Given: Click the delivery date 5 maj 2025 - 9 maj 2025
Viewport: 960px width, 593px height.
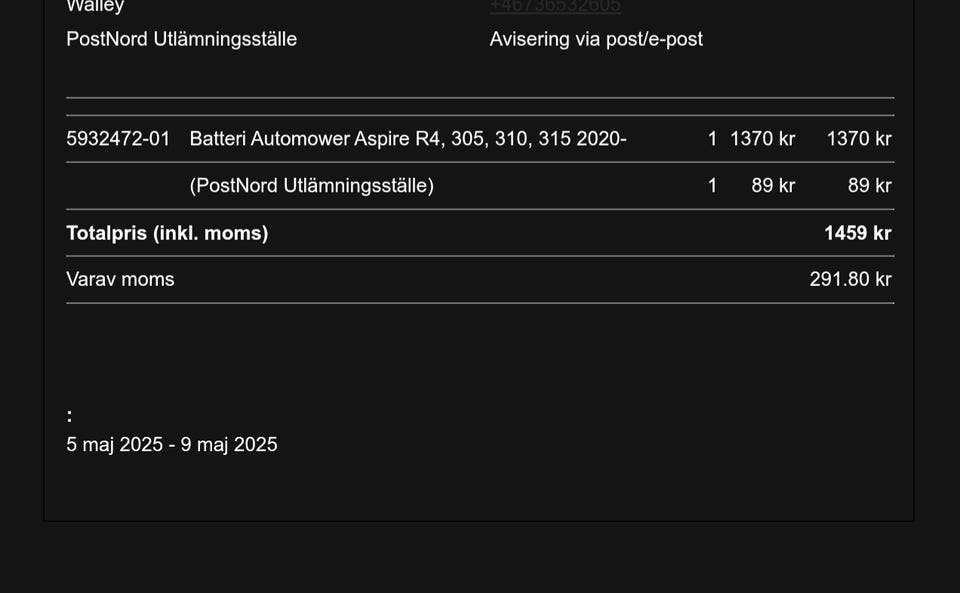Looking at the screenshot, I should pyautogui.click(x=171, y=444).
